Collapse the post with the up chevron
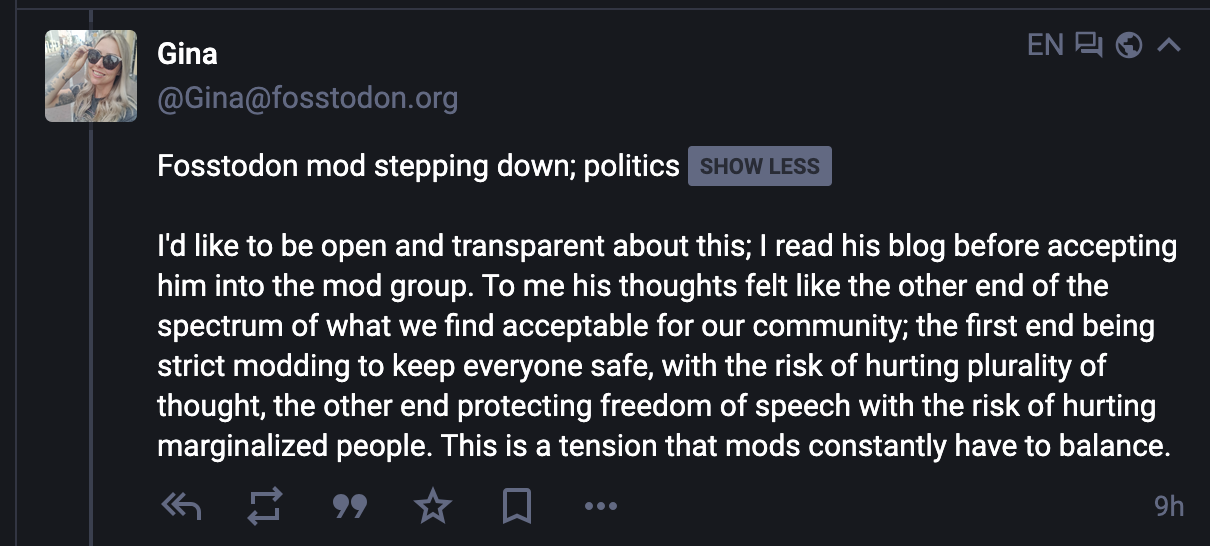Viewport: 1210px width, 546px height. [x=1169, y=45]
